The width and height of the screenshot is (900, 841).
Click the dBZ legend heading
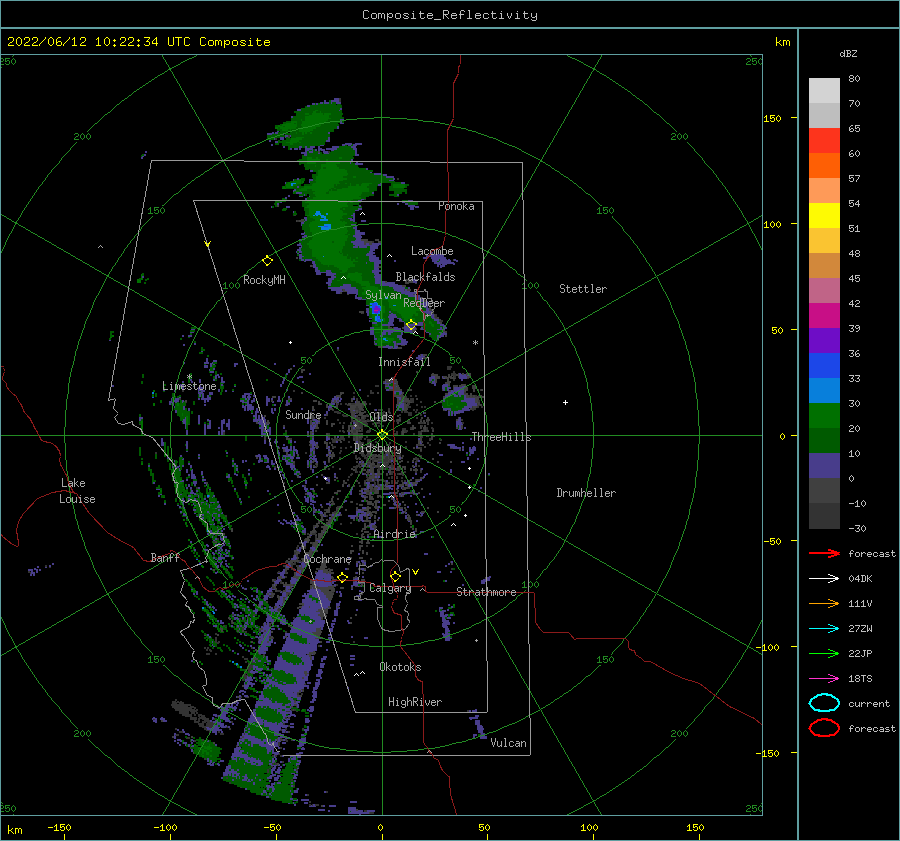pos(848,54)
